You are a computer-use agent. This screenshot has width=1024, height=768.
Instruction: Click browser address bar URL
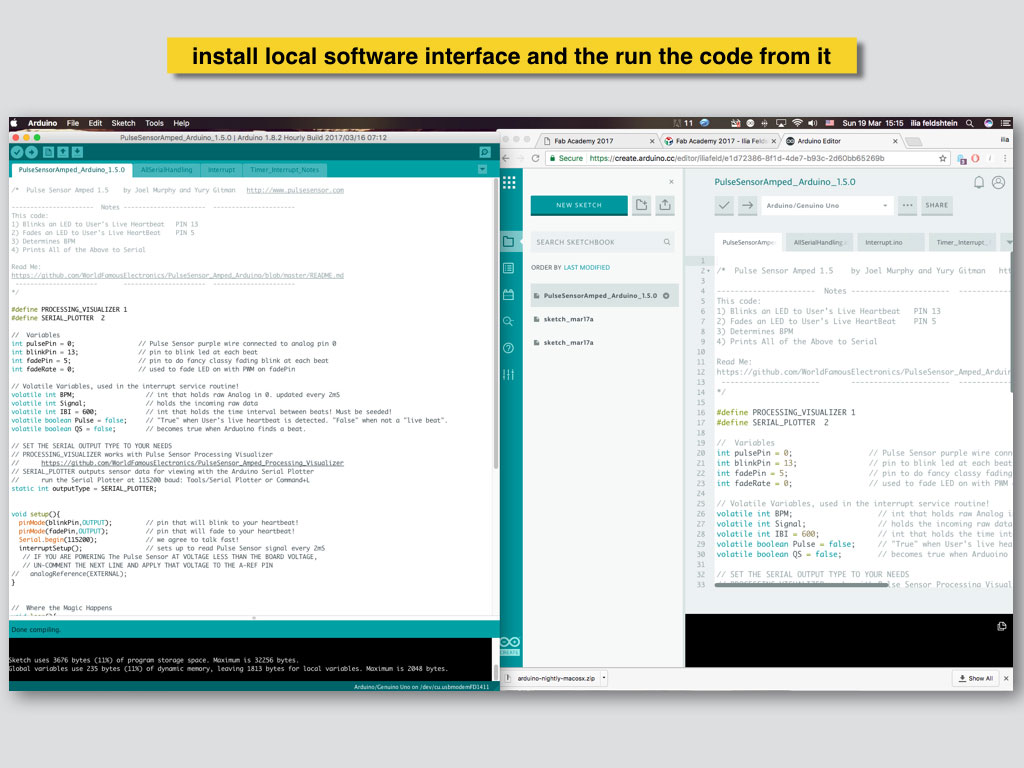[x=737, y=158]
